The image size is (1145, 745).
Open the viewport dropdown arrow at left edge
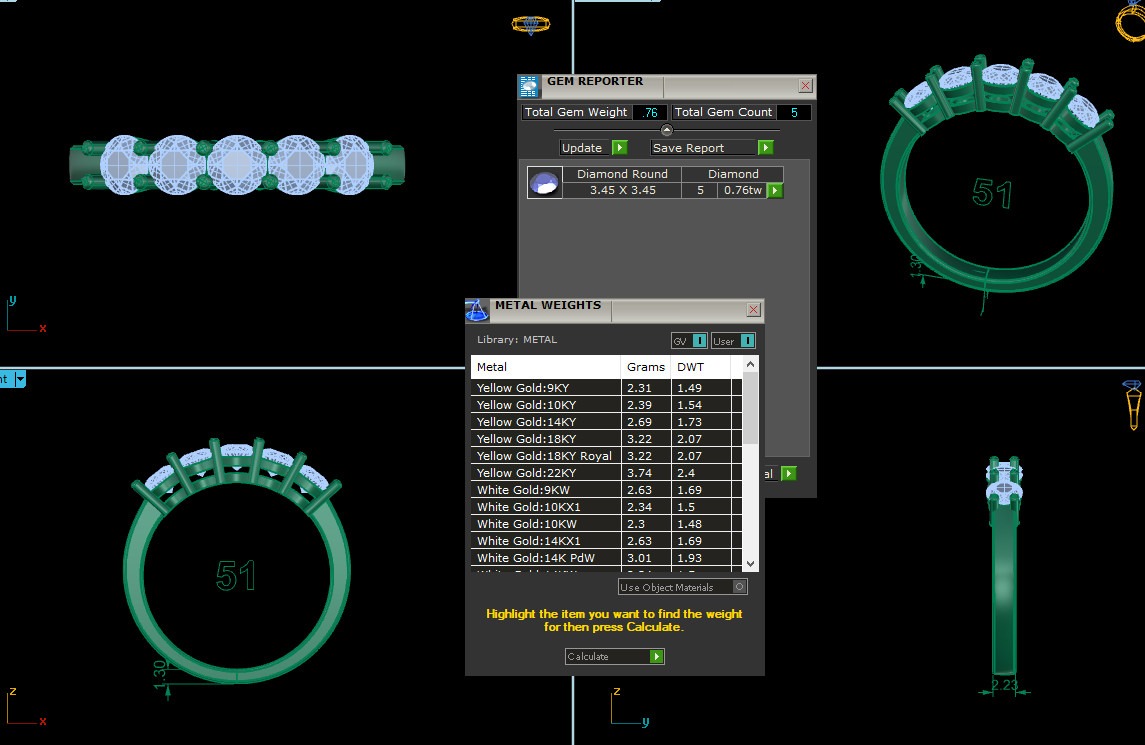click(x=19, y=379)
